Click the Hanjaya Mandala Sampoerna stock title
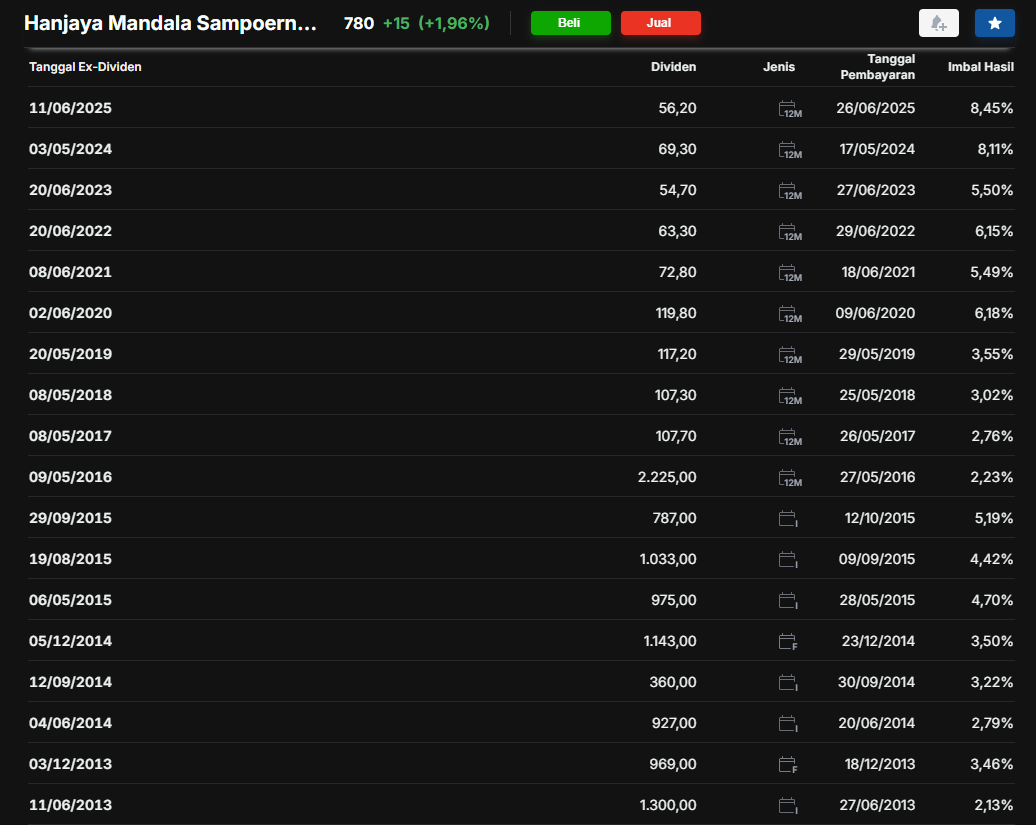1036x825 pixels. [170, 23]
